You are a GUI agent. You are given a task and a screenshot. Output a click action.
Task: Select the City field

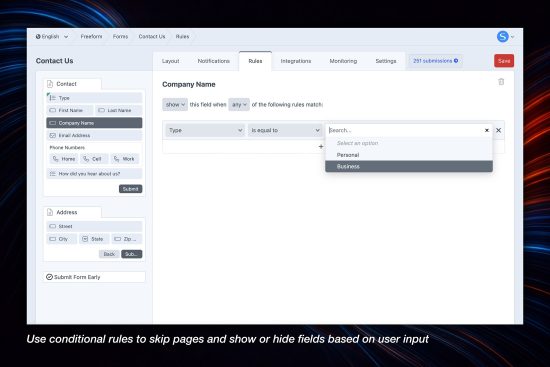click(62, 239)
